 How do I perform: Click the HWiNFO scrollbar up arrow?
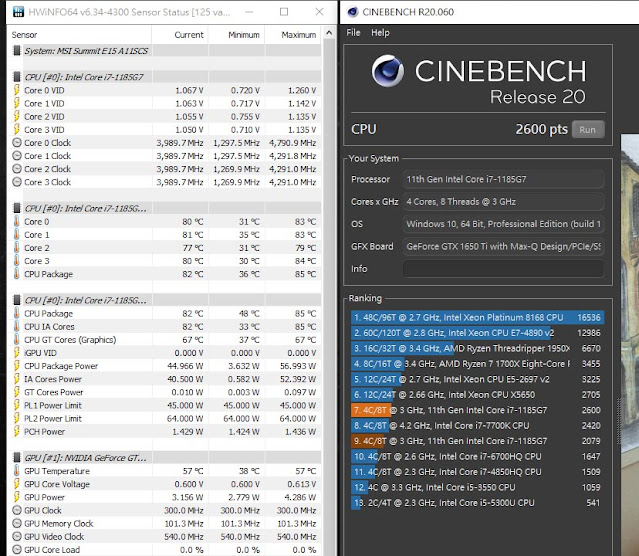(x=329, y=33)
